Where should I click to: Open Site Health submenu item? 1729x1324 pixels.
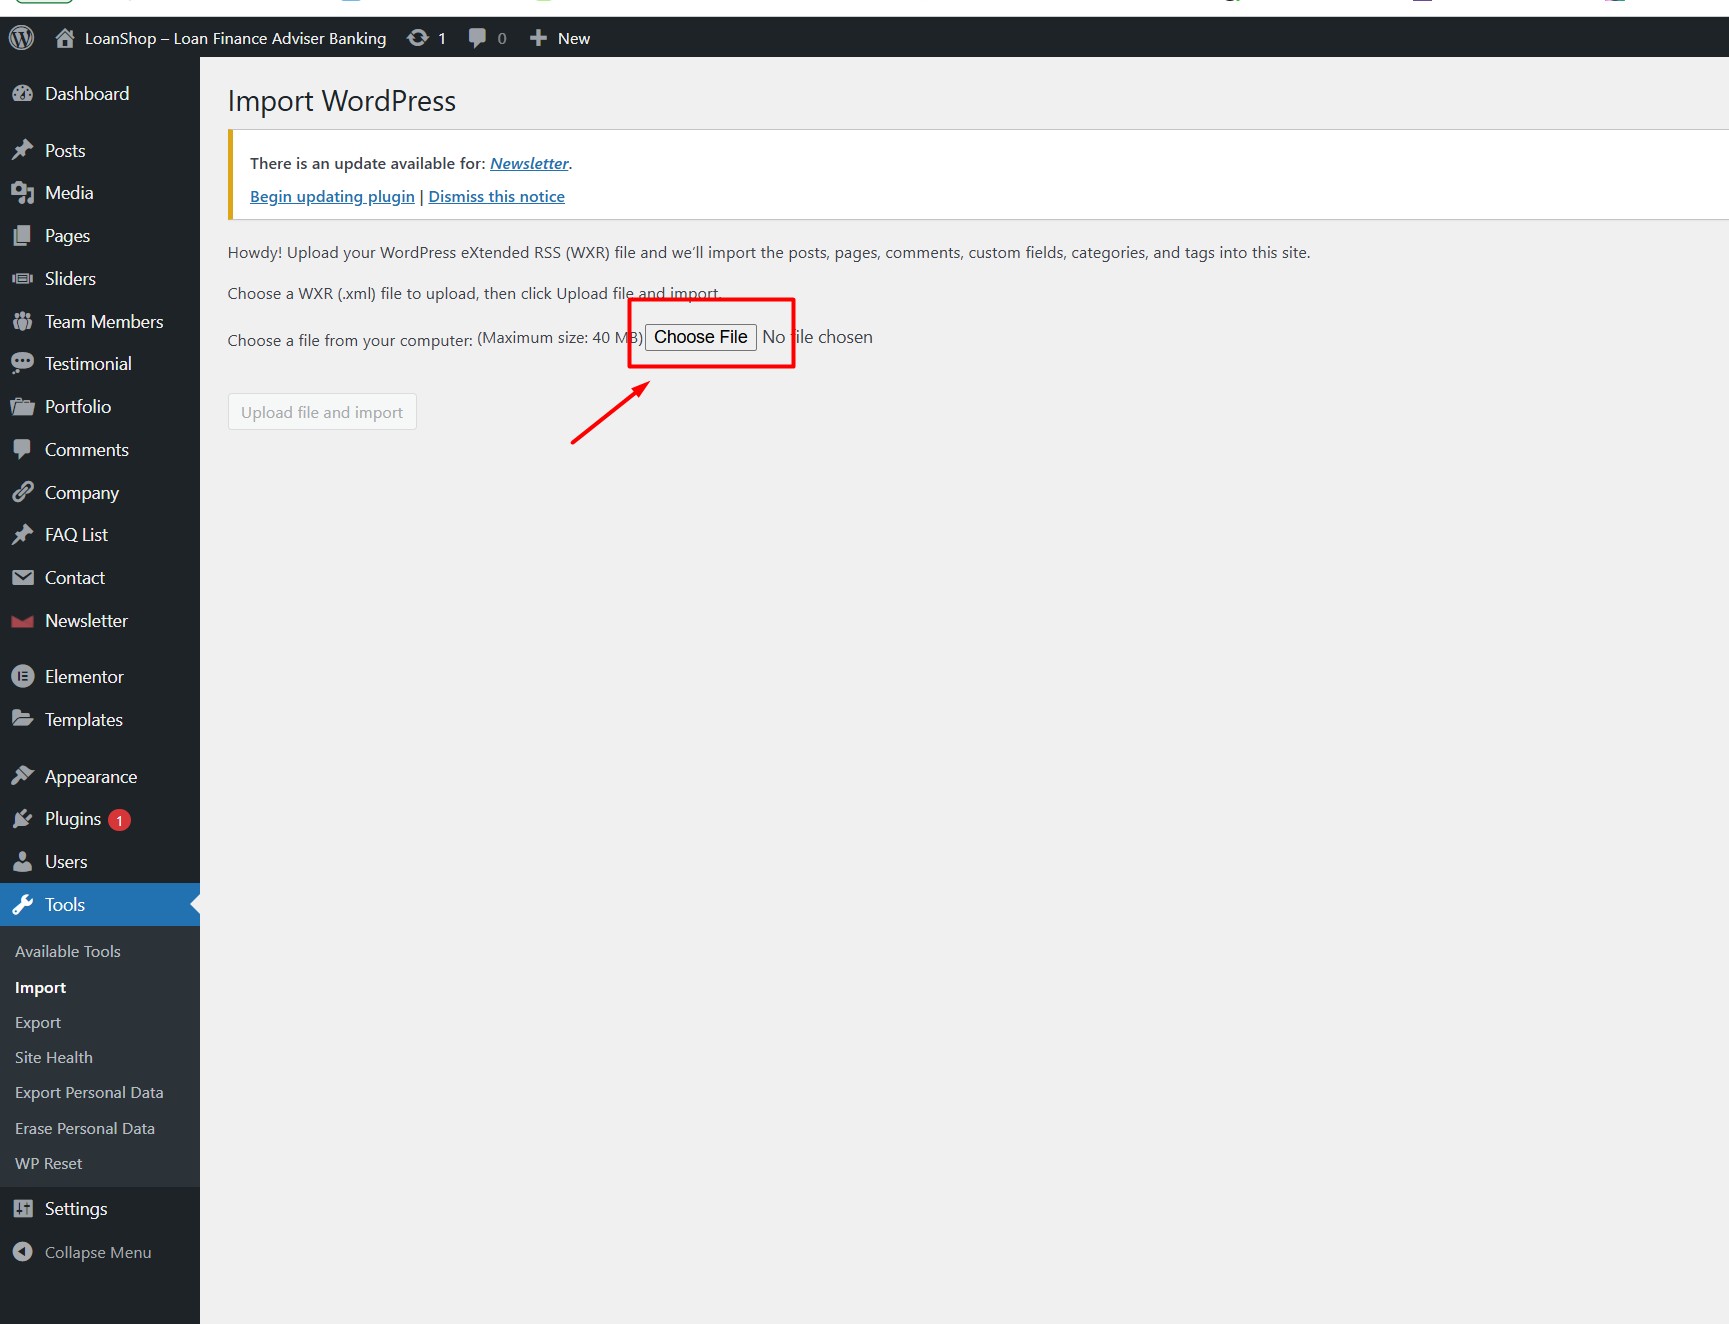coord(54,1058)
